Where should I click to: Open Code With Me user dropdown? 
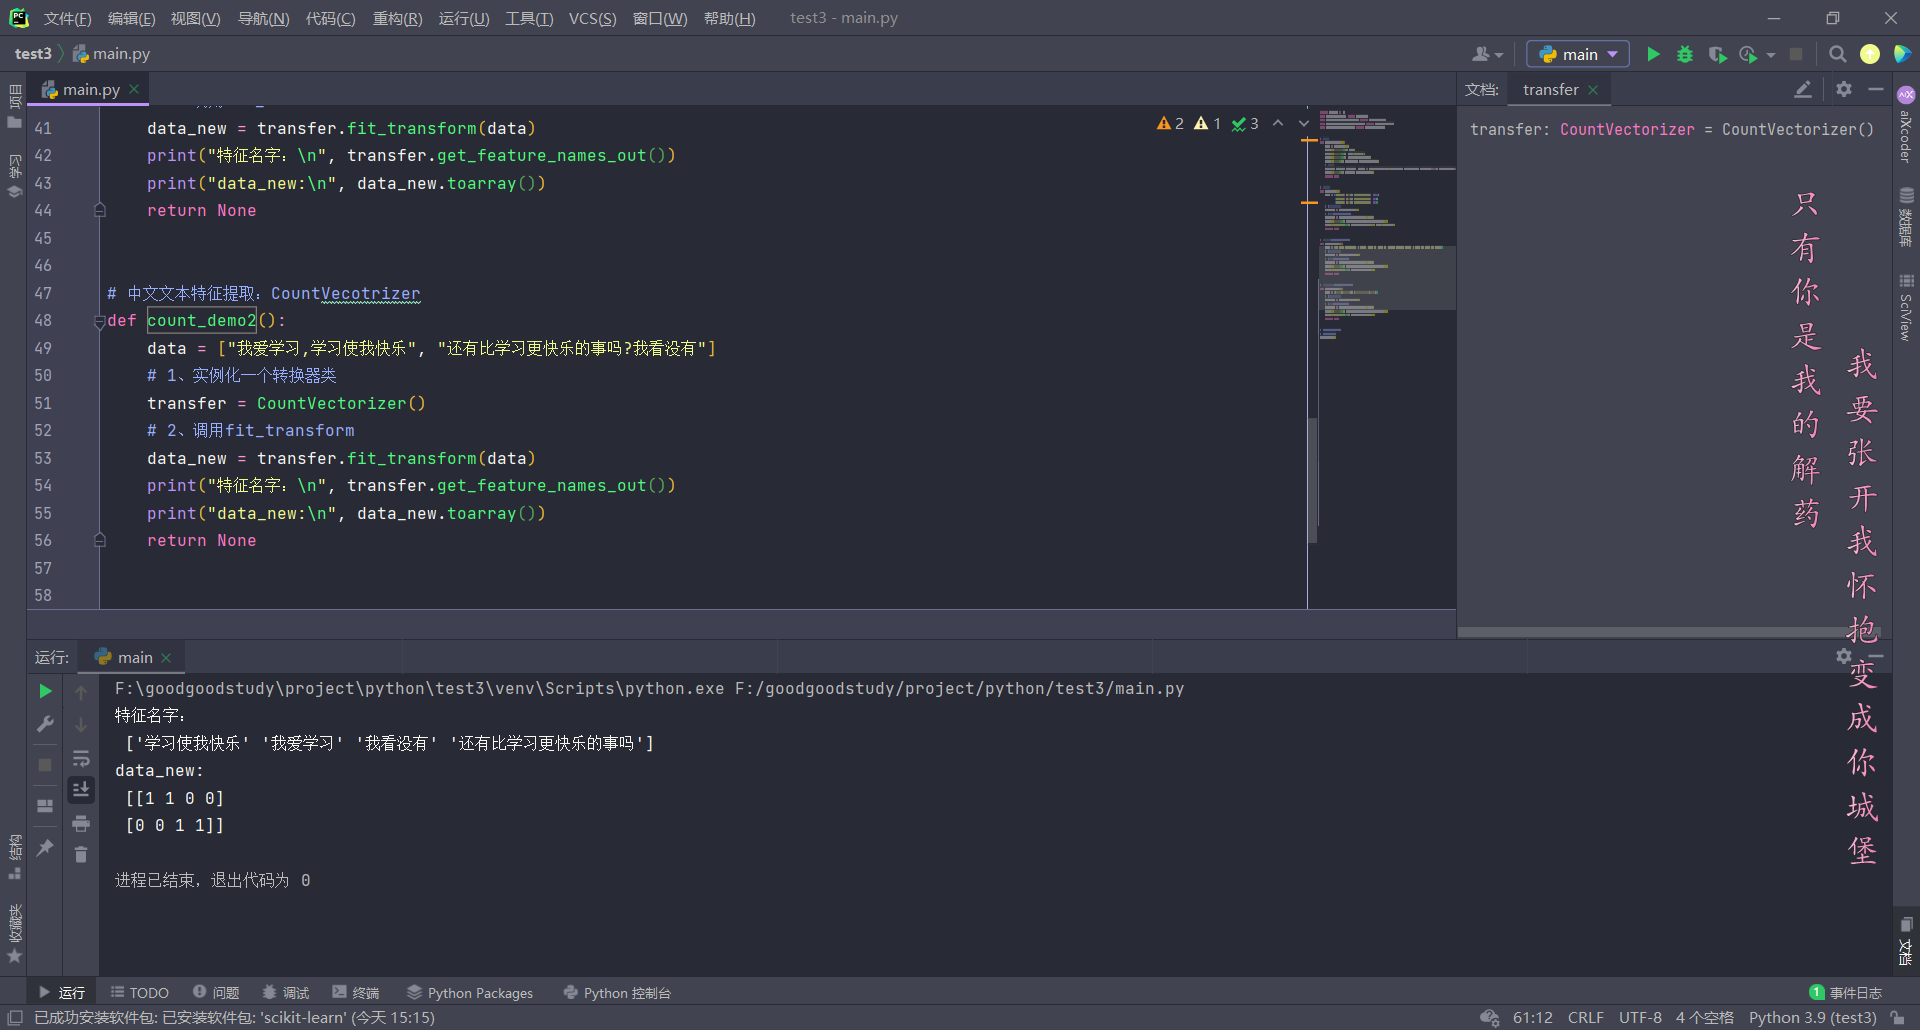1488,54
